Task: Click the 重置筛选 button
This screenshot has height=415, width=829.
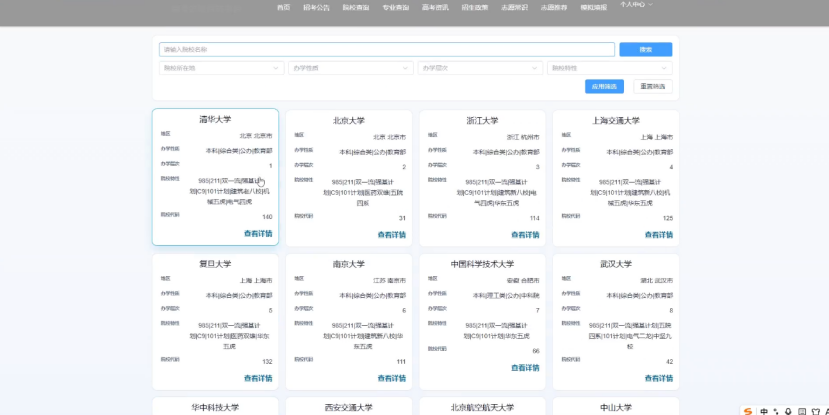Action: (653, 86)
